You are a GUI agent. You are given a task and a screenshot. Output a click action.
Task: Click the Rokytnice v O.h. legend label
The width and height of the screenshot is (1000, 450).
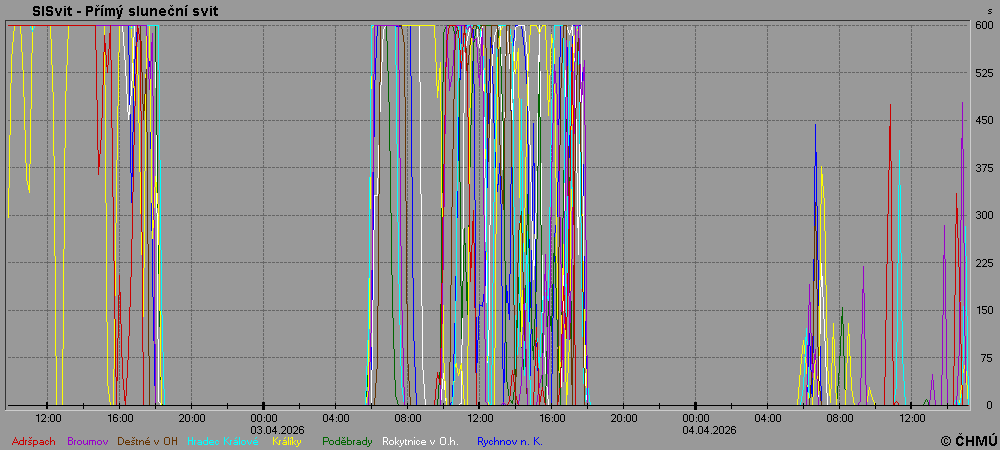click(420, 441)
